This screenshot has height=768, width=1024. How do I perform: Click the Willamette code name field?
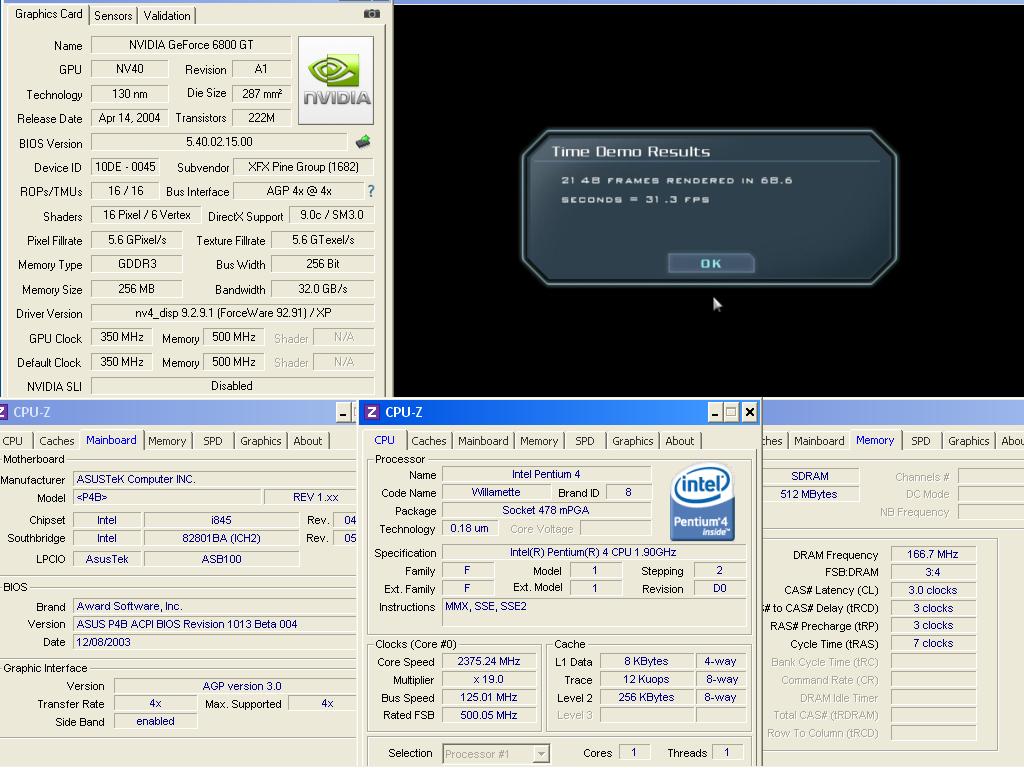(x=496, y=492)
